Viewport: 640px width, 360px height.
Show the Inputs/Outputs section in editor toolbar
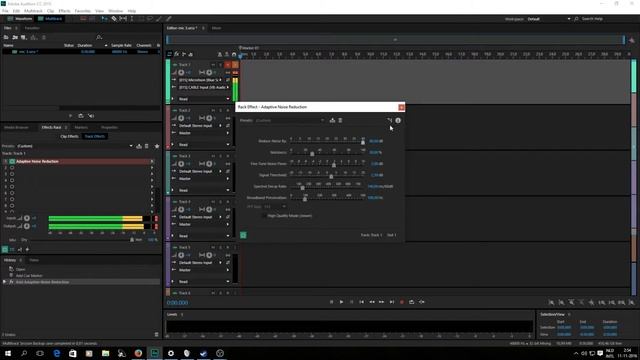point(170,54)
